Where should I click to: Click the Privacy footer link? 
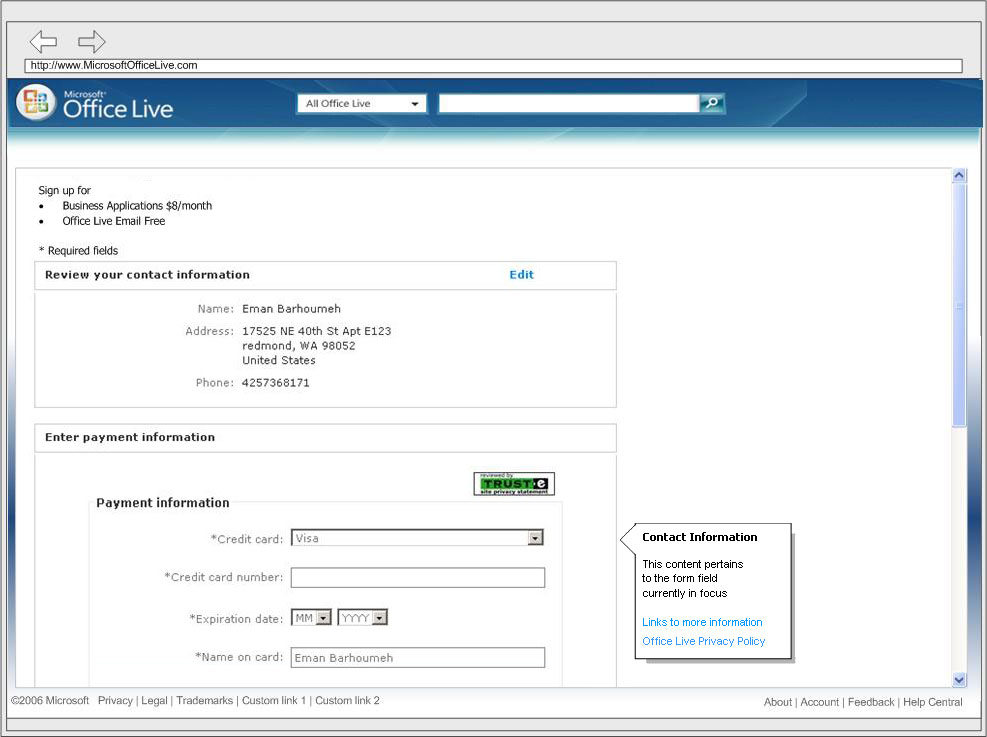pos(115,700)
